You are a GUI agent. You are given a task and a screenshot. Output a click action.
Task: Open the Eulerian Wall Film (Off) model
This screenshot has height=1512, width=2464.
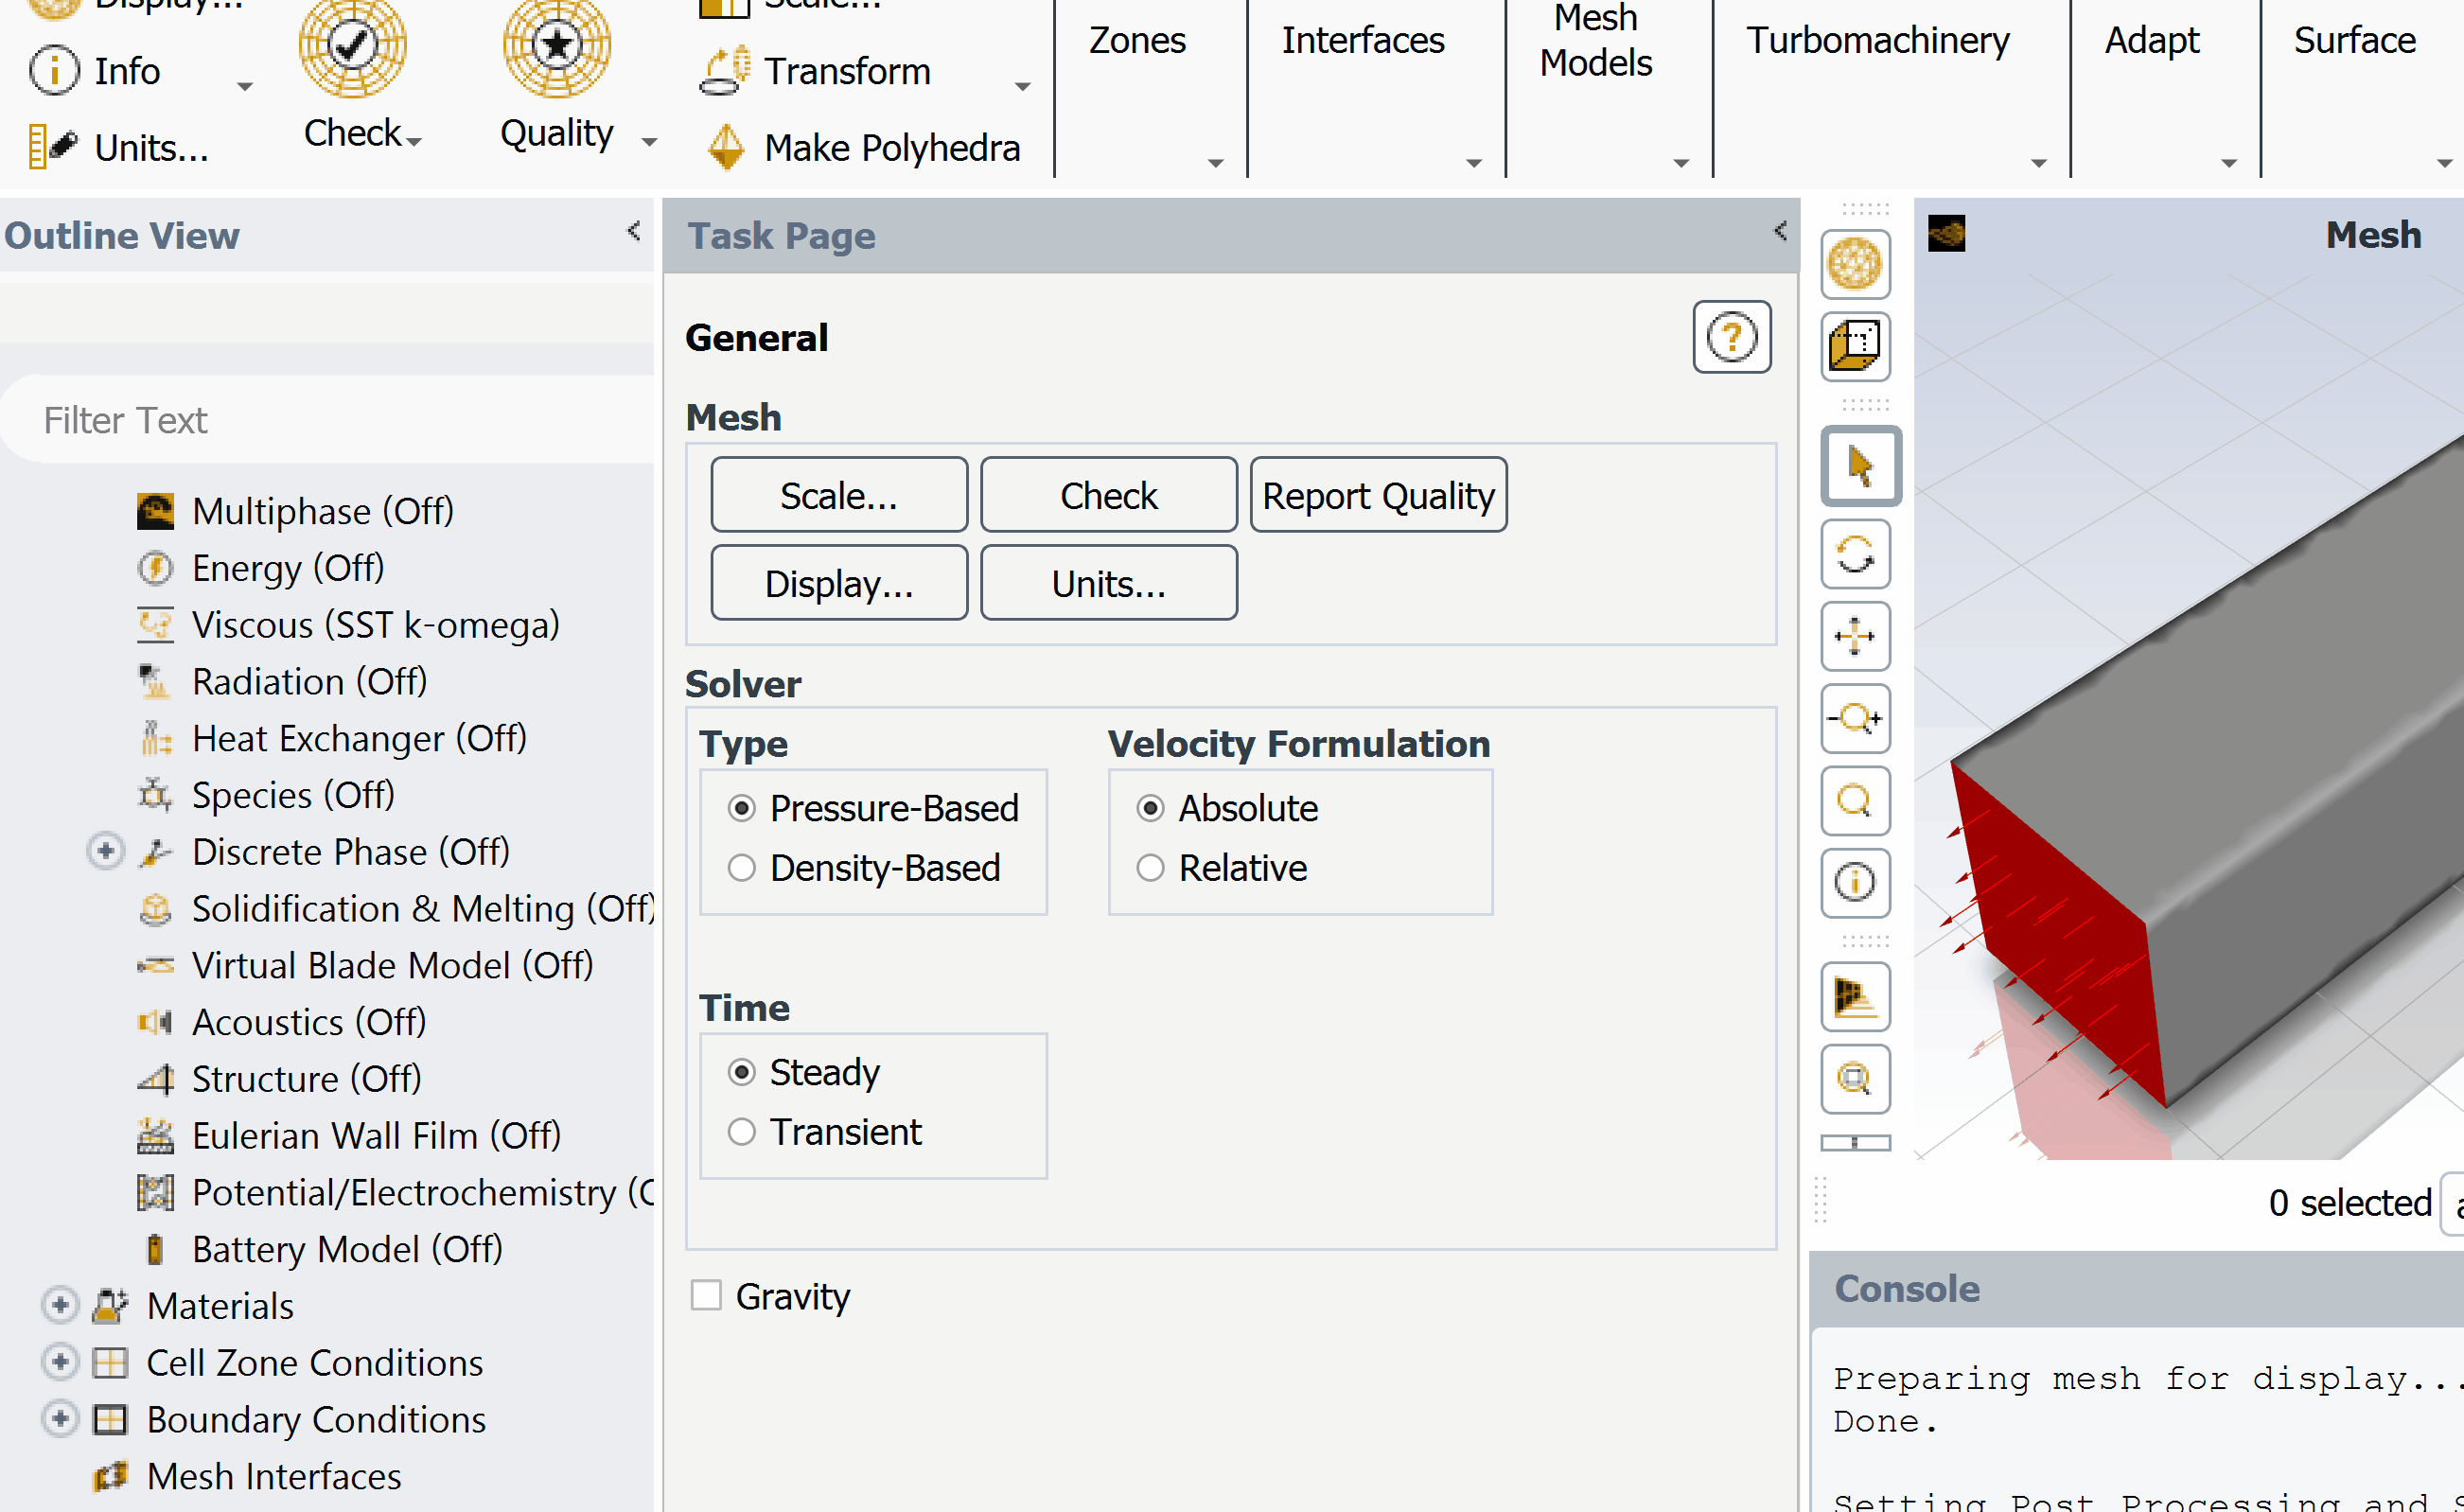click(x=376, y=1136)
